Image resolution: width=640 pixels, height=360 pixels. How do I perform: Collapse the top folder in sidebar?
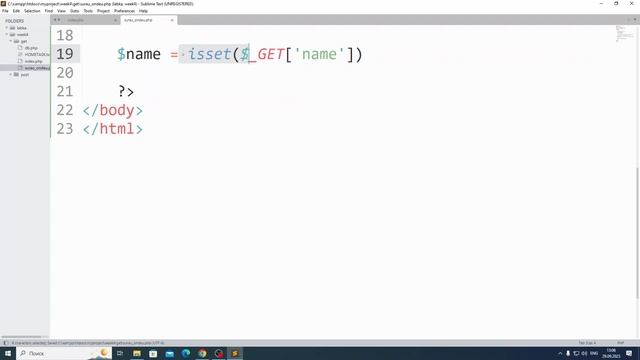[x=7, y=28]
